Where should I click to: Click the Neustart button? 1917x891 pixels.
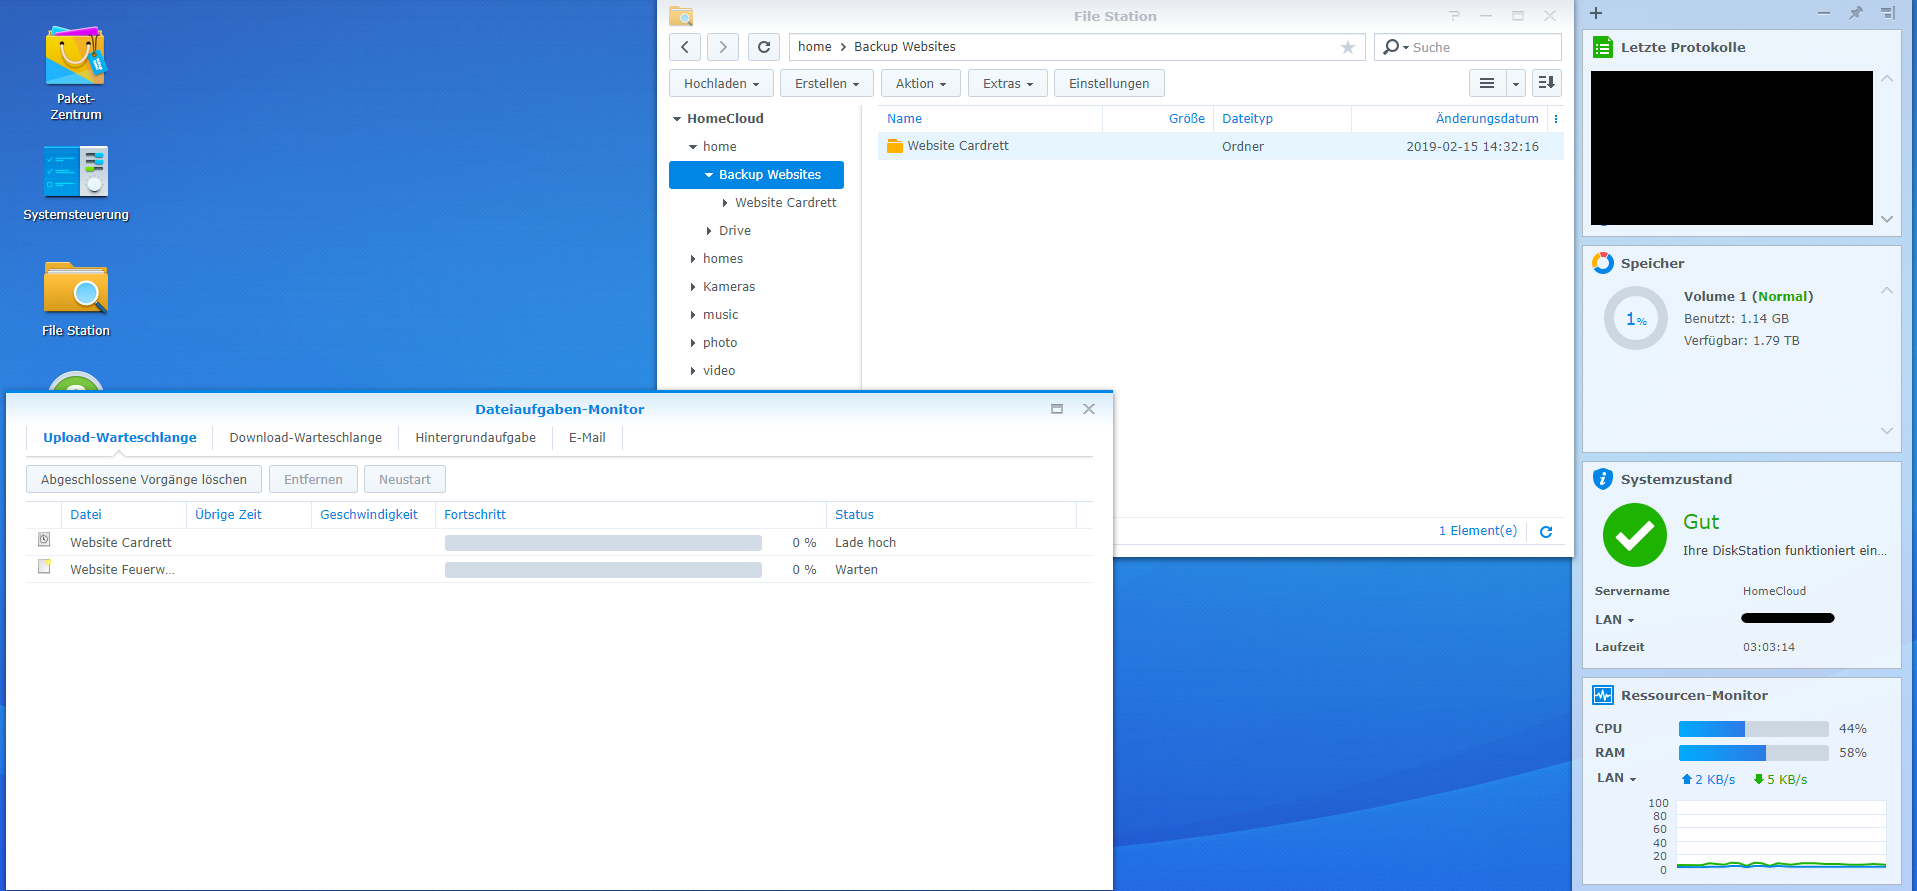[x=405, y=479]
